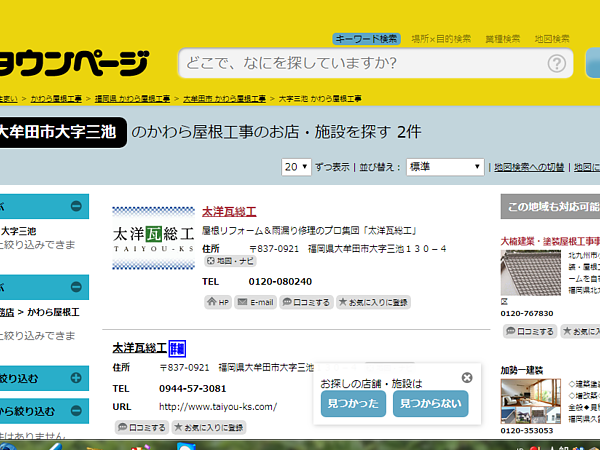Click the help question mark icon in search box

tap(556, 63)
